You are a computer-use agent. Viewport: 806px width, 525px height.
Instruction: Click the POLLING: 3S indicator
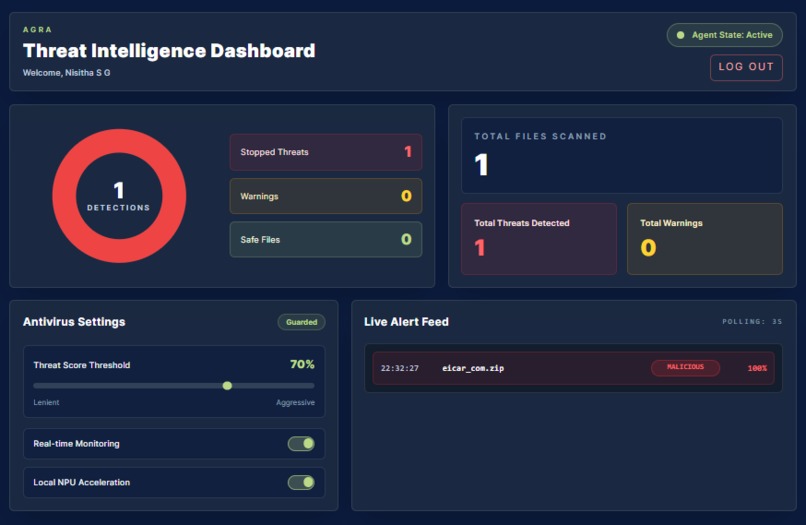click(x=752, y=321)
